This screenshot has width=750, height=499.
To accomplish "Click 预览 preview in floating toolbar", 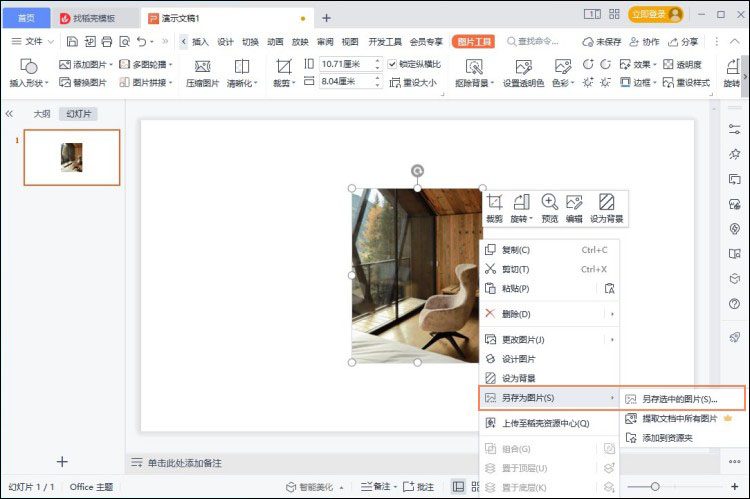I will [550, 209].
